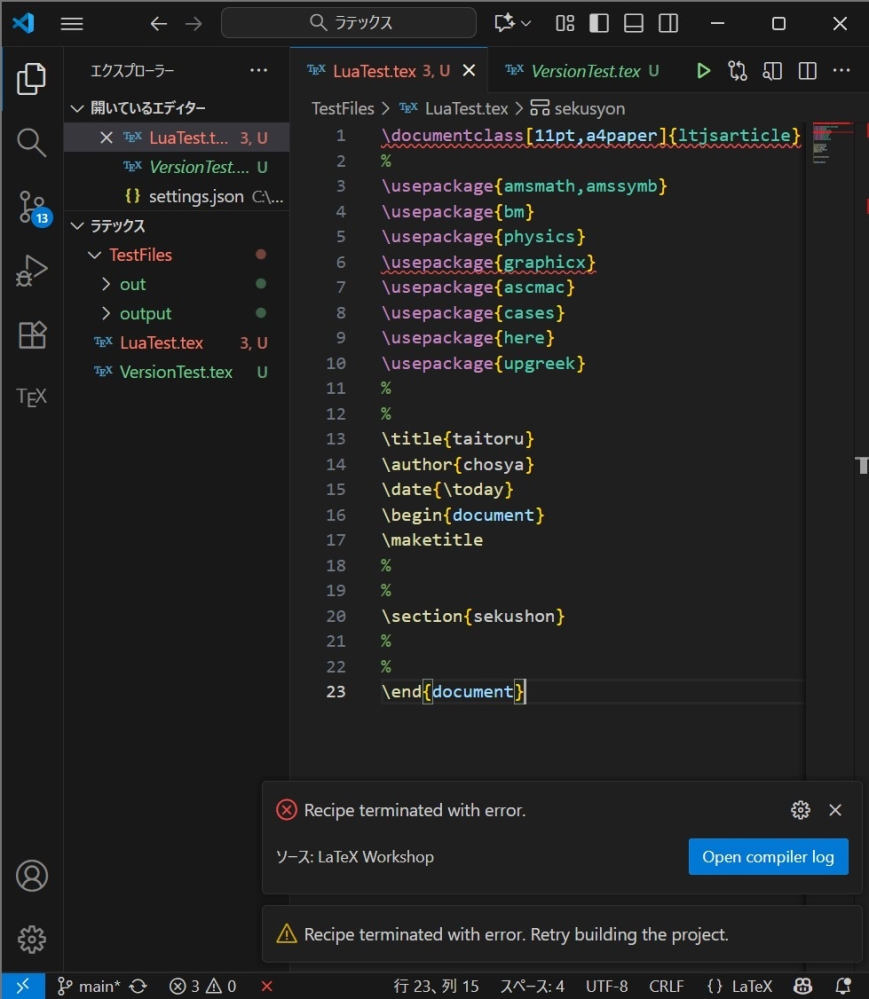The width and height of the screenshot is (869, 999).
Task: Toggle the bottom panel visibility
Action: point(632,22)
